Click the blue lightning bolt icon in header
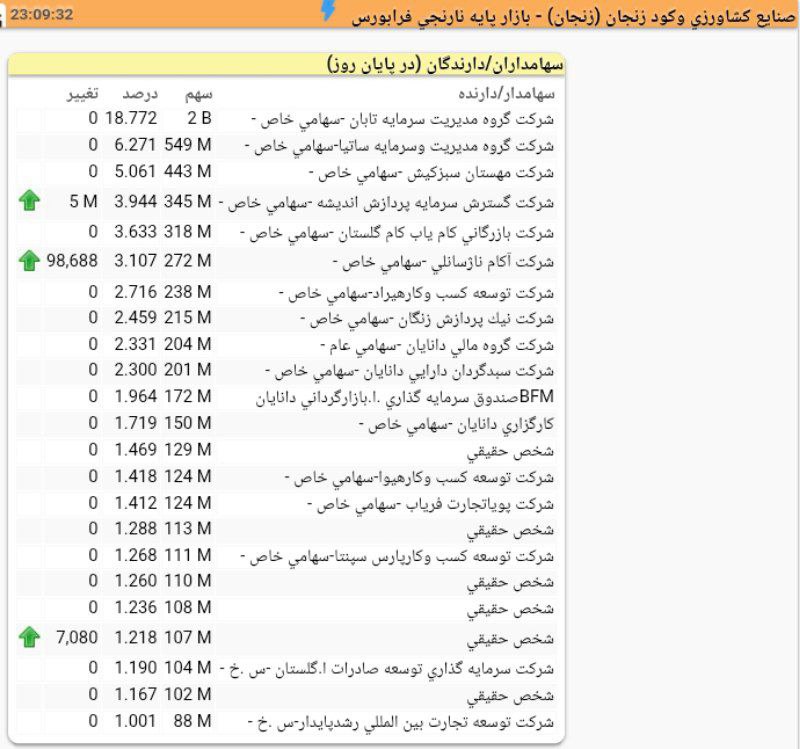The height and width of the screenshot is (749, 800). 328,11
